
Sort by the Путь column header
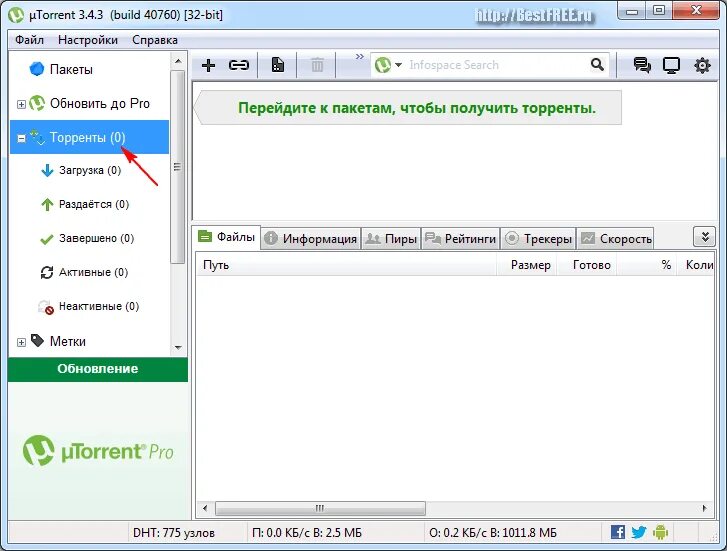[x=346, y=265]
